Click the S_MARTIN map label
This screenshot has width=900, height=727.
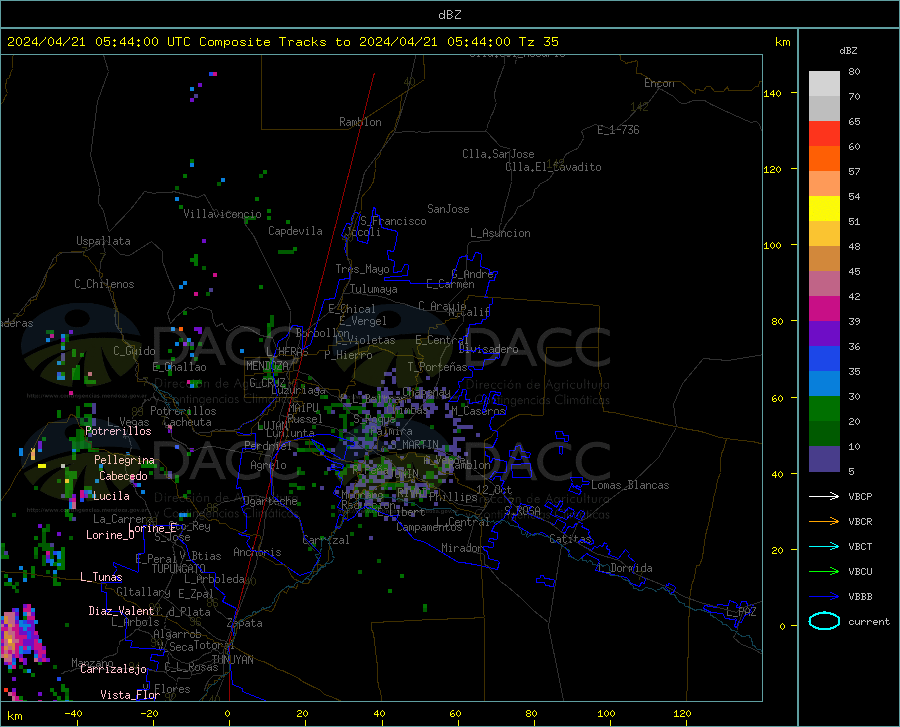click(x=414, y=445)
